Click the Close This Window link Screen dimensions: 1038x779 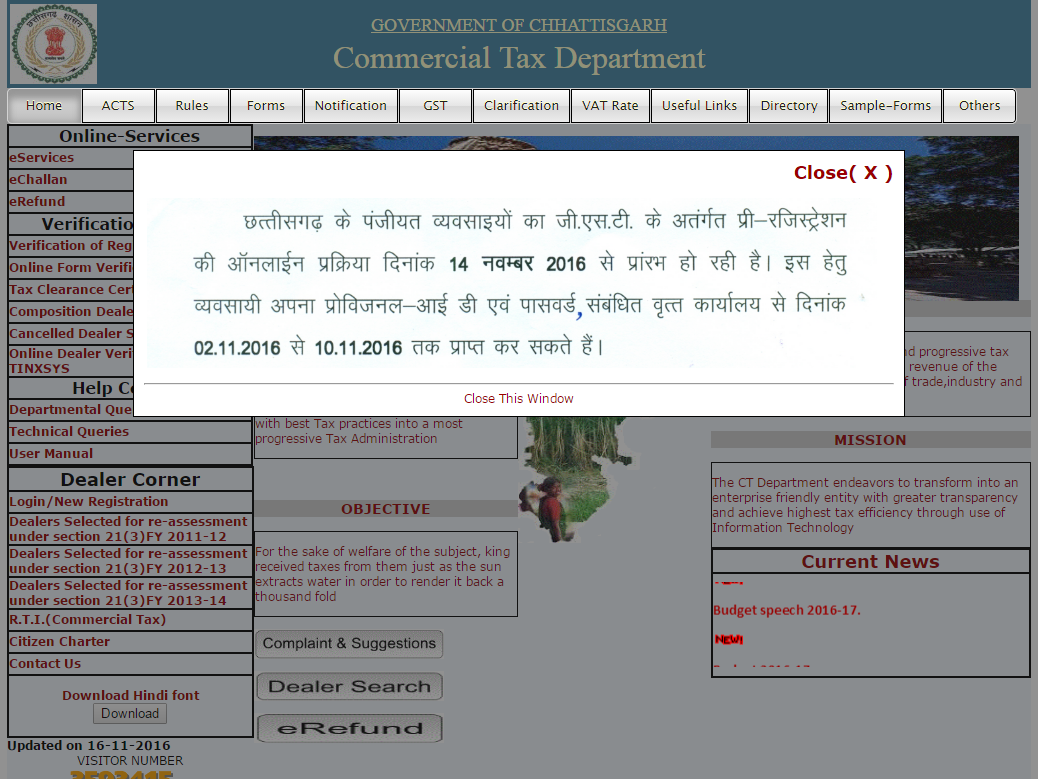[x=518, y=398]
